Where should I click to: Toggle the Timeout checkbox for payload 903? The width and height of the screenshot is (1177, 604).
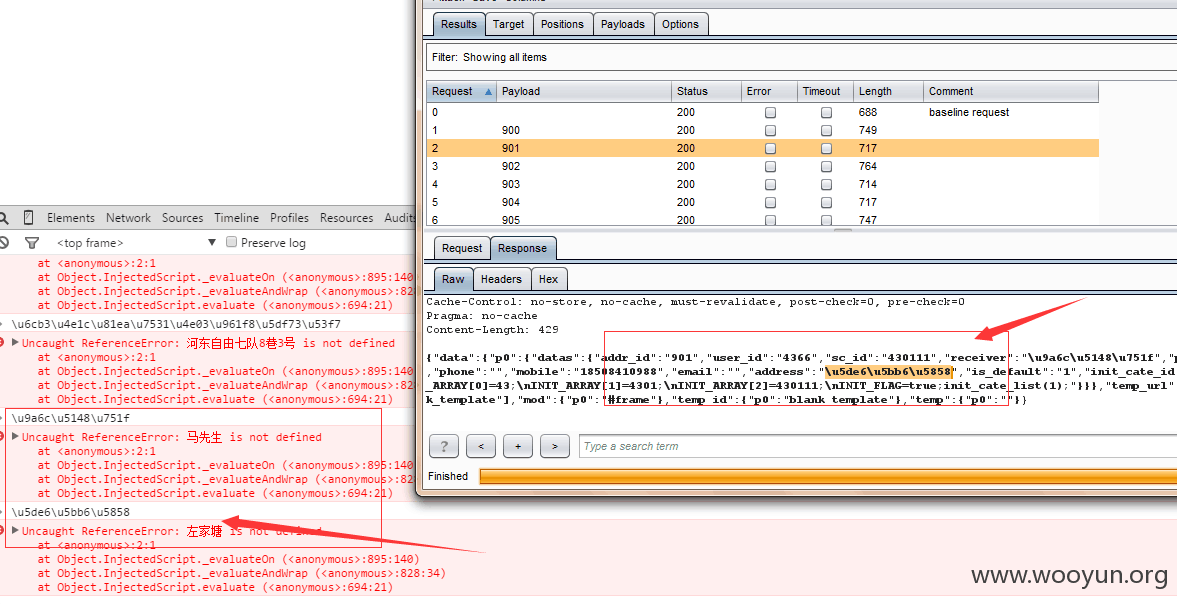click(826, 185)
